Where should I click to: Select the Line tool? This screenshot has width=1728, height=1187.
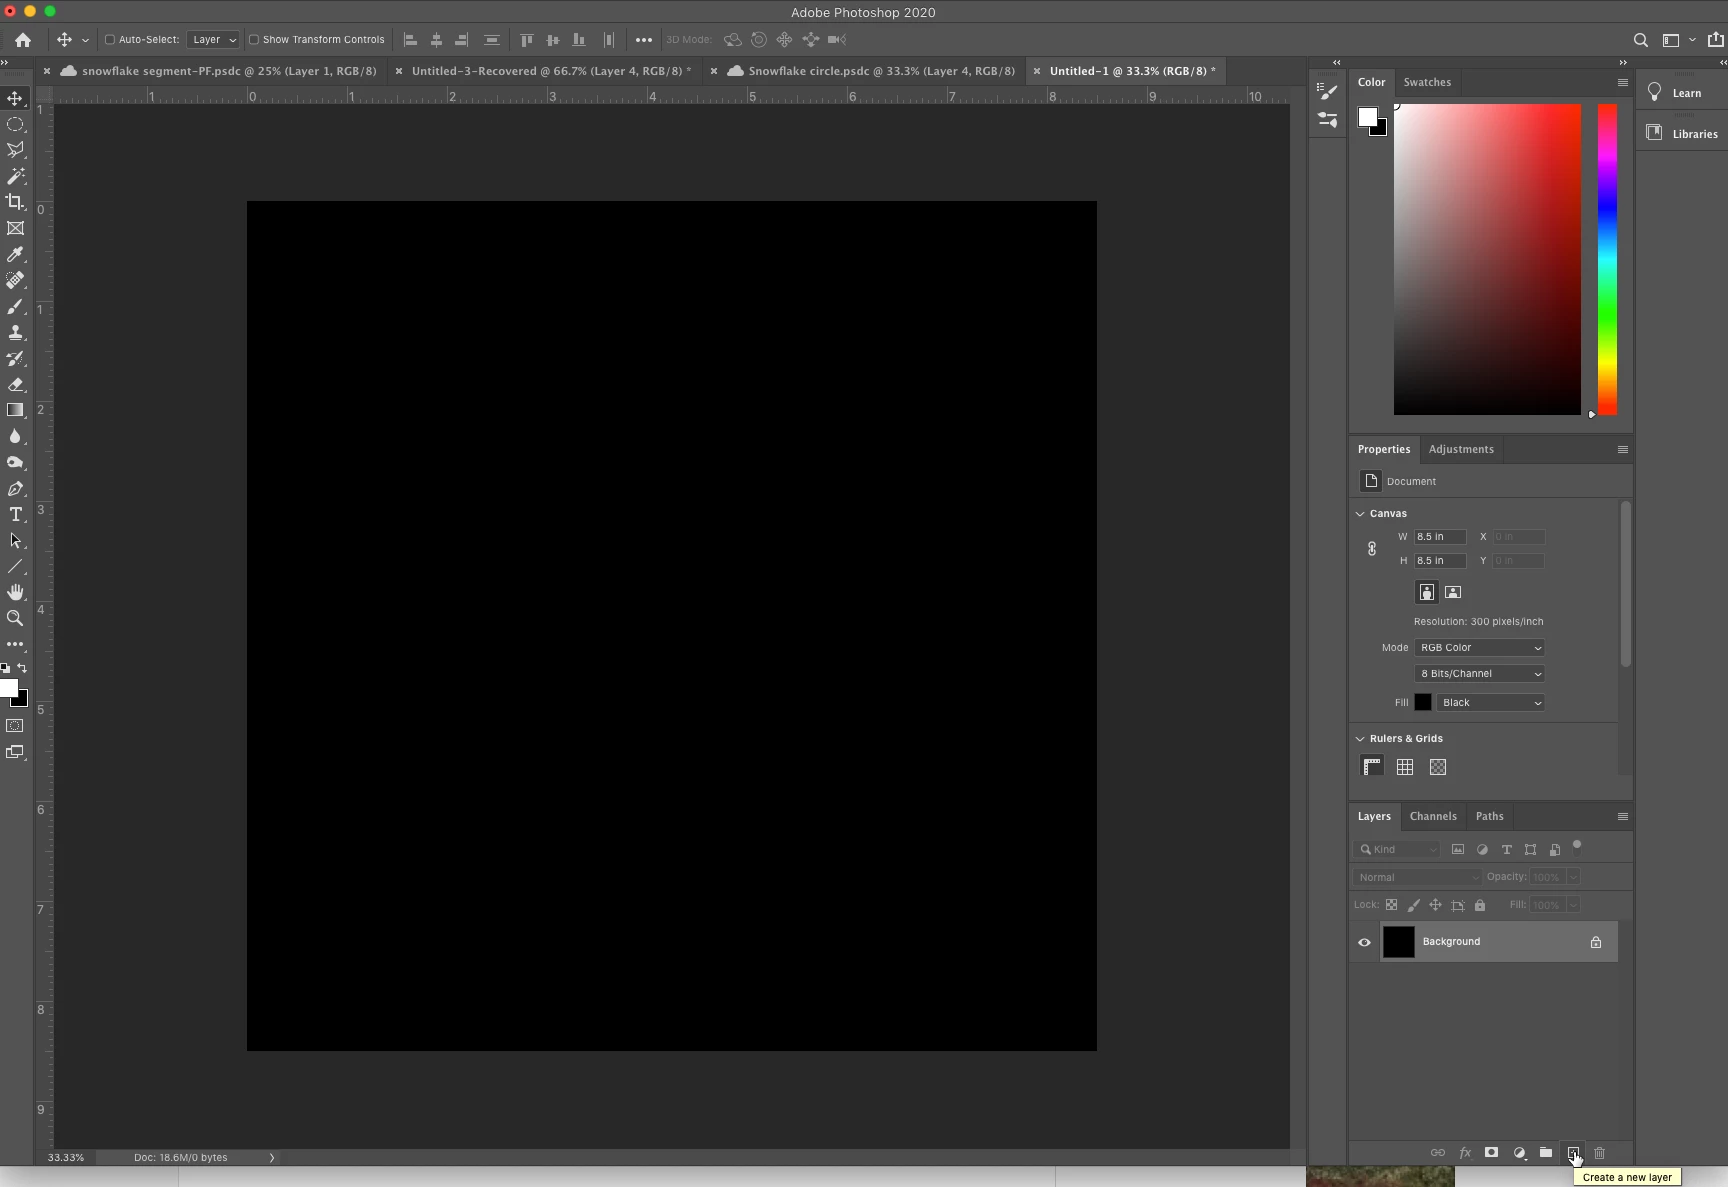[15, 567]
